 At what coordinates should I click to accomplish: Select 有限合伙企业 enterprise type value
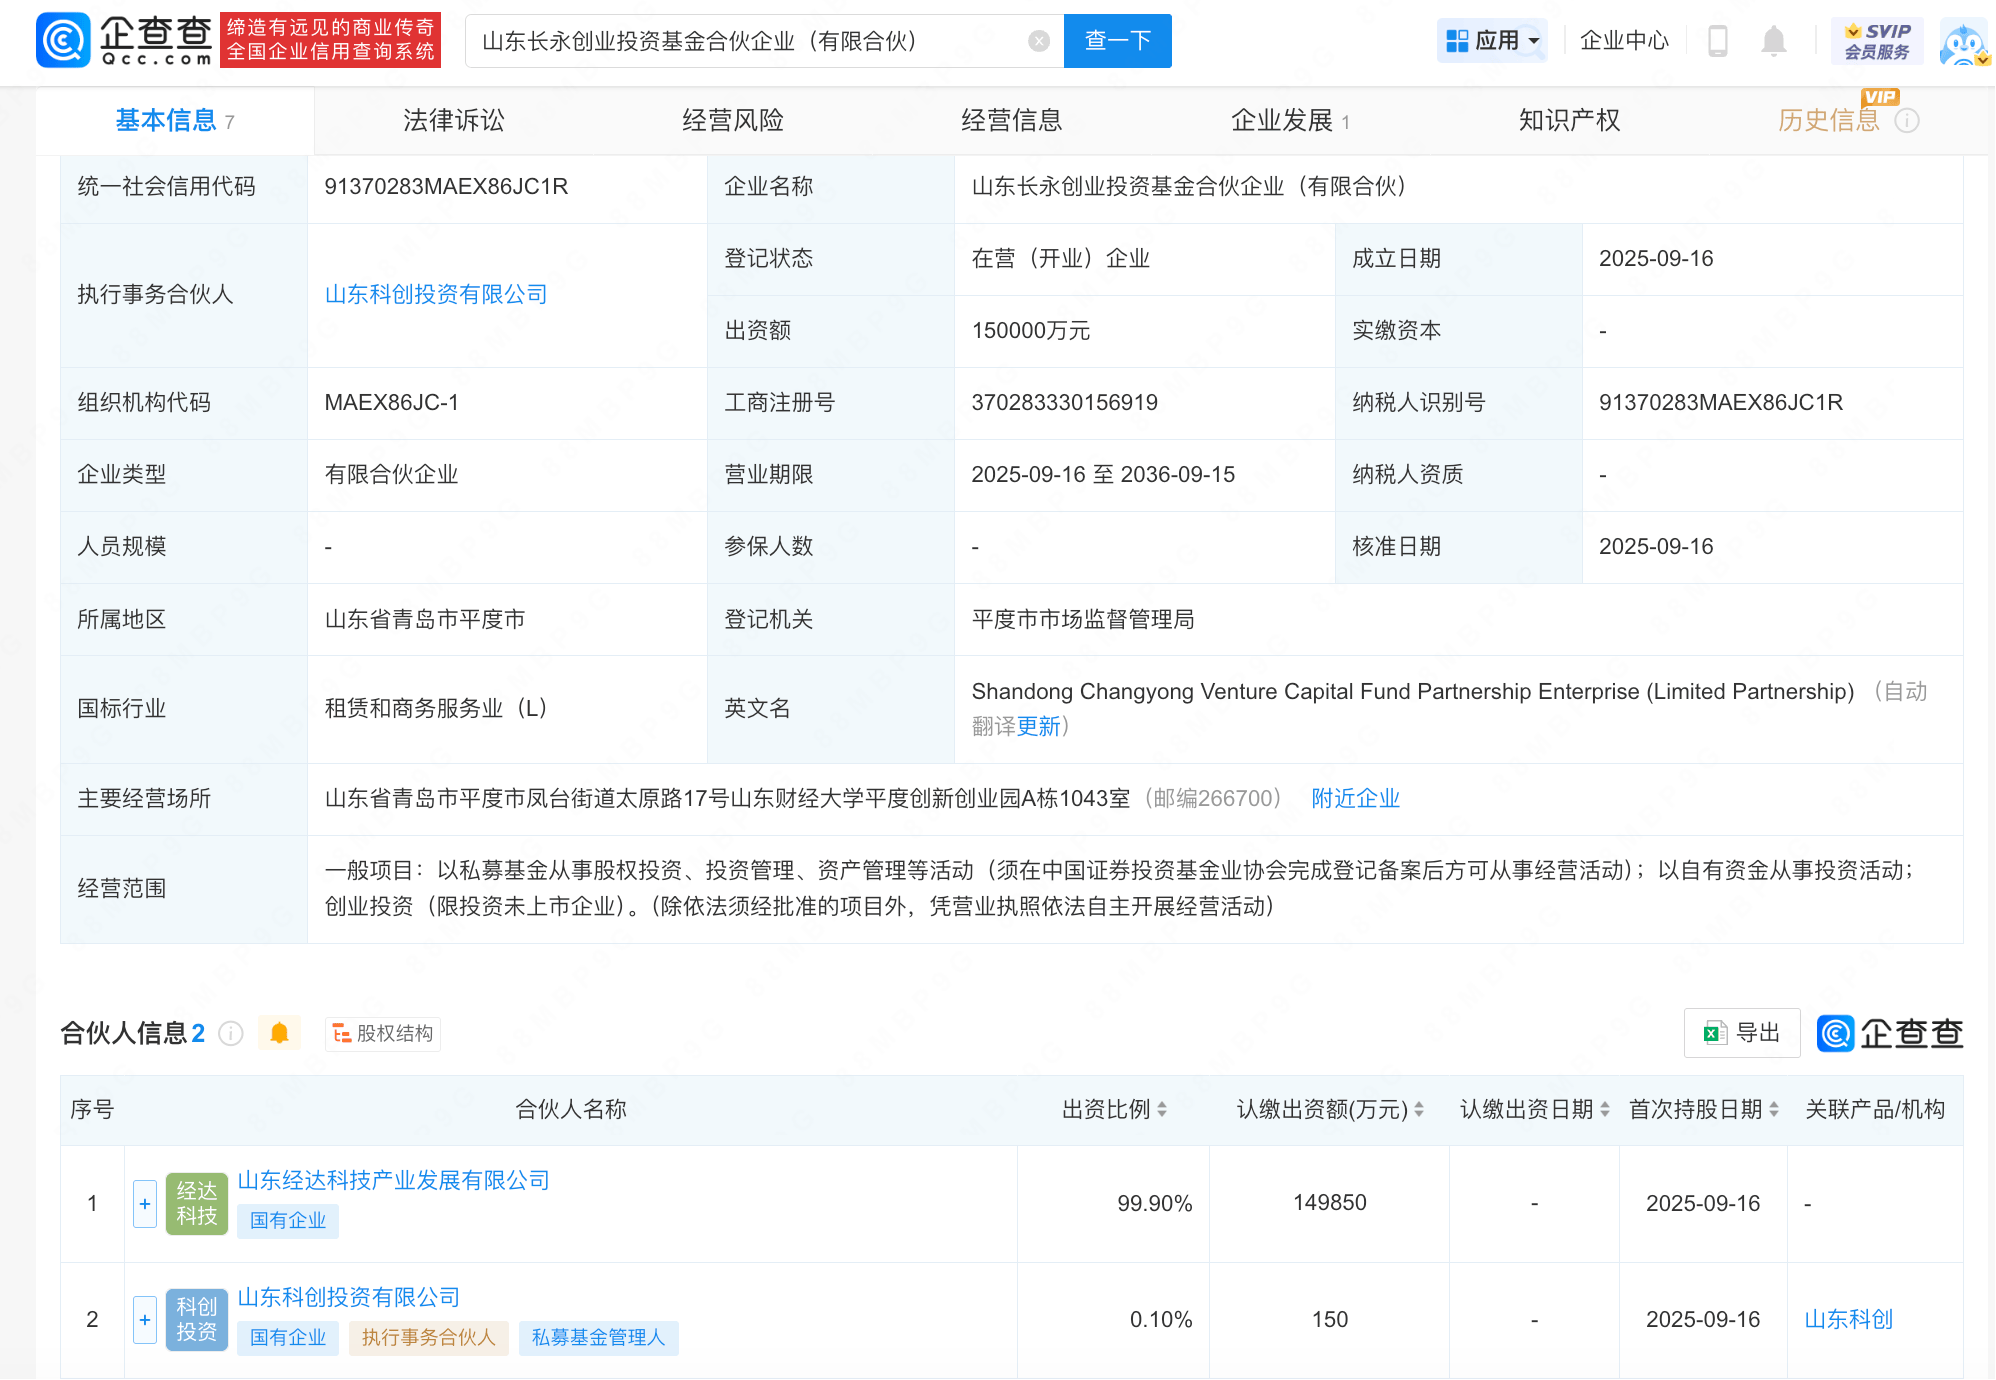click(391, 474)
